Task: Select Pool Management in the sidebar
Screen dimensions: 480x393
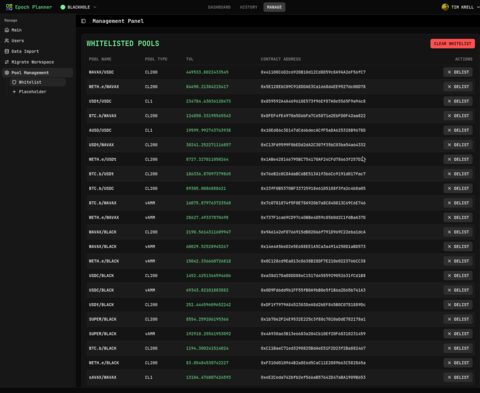Action: (x=37, y=73)
